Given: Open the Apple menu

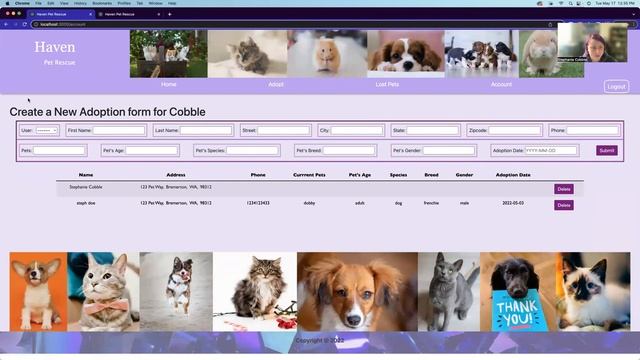Looking at the screenshot, I should click(7, 3).
